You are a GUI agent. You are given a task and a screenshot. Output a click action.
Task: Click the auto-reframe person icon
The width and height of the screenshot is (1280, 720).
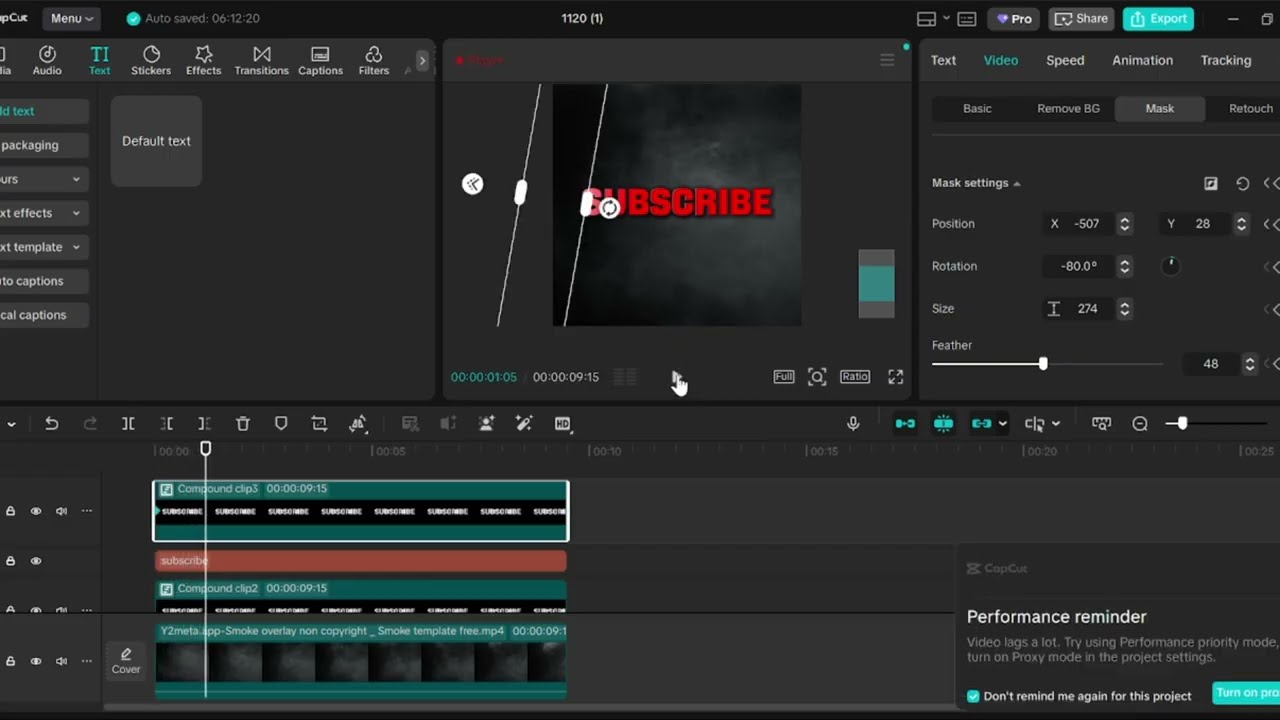point(486,424)
